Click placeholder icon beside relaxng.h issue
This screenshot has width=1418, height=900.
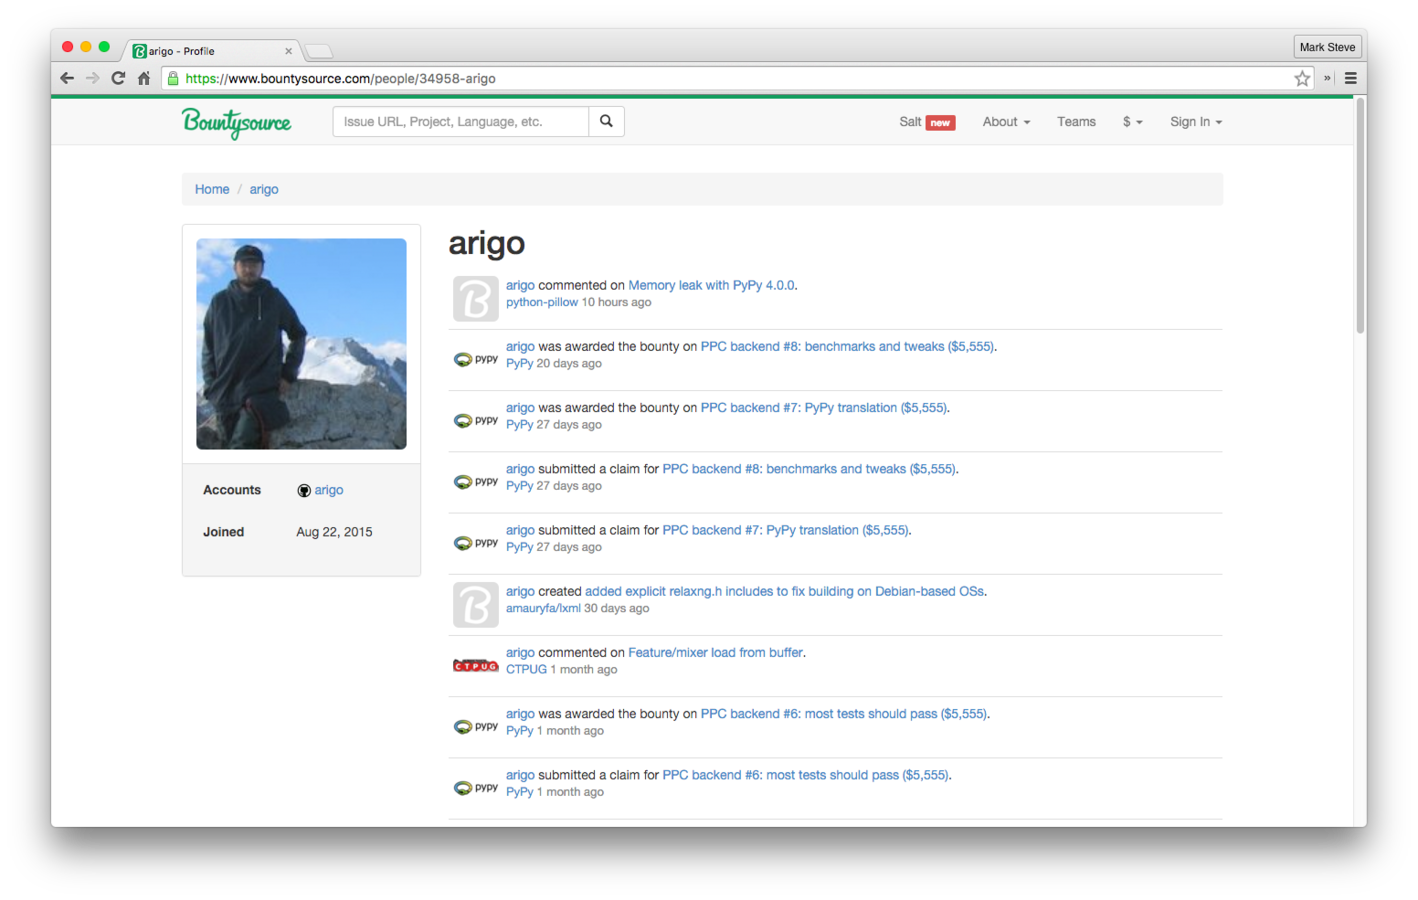[x=475, y=604]
